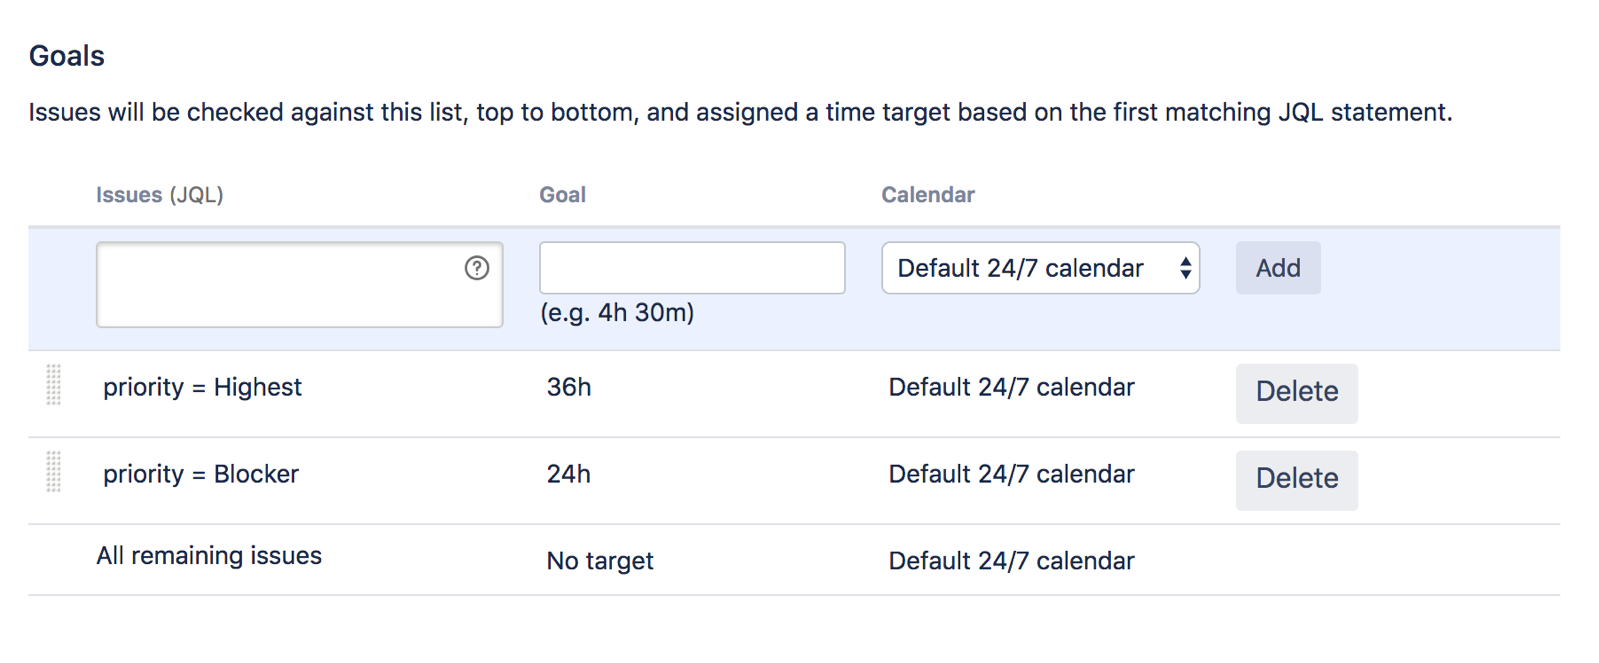This screenshot has height=663, width=1599.
Task: Click the calendar cell for All remaining issues
Action: 1011,561
